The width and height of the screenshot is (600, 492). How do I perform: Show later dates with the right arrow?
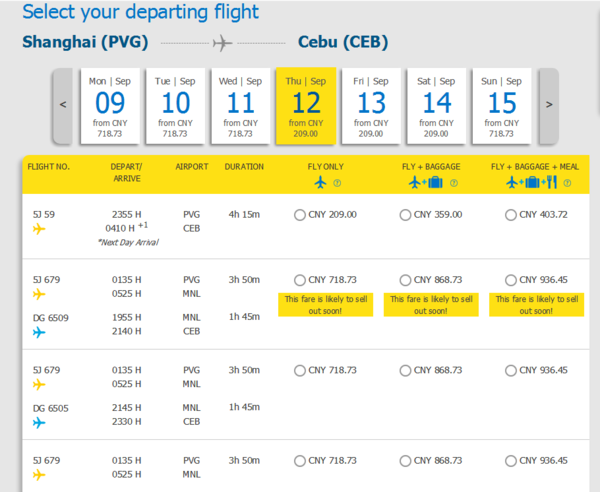[x=549, y=106]
